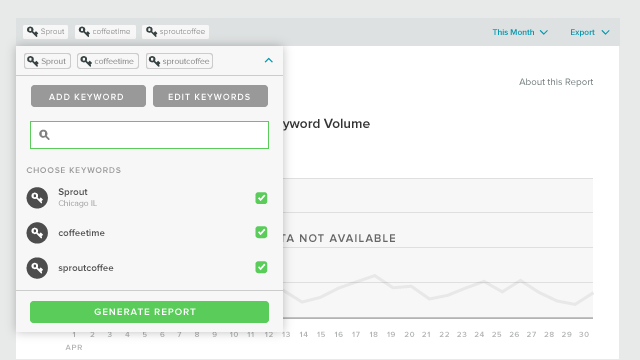Click the GENERATE REPORT button
The width and height of the screenshot is (640, 360).
[149, 312]
